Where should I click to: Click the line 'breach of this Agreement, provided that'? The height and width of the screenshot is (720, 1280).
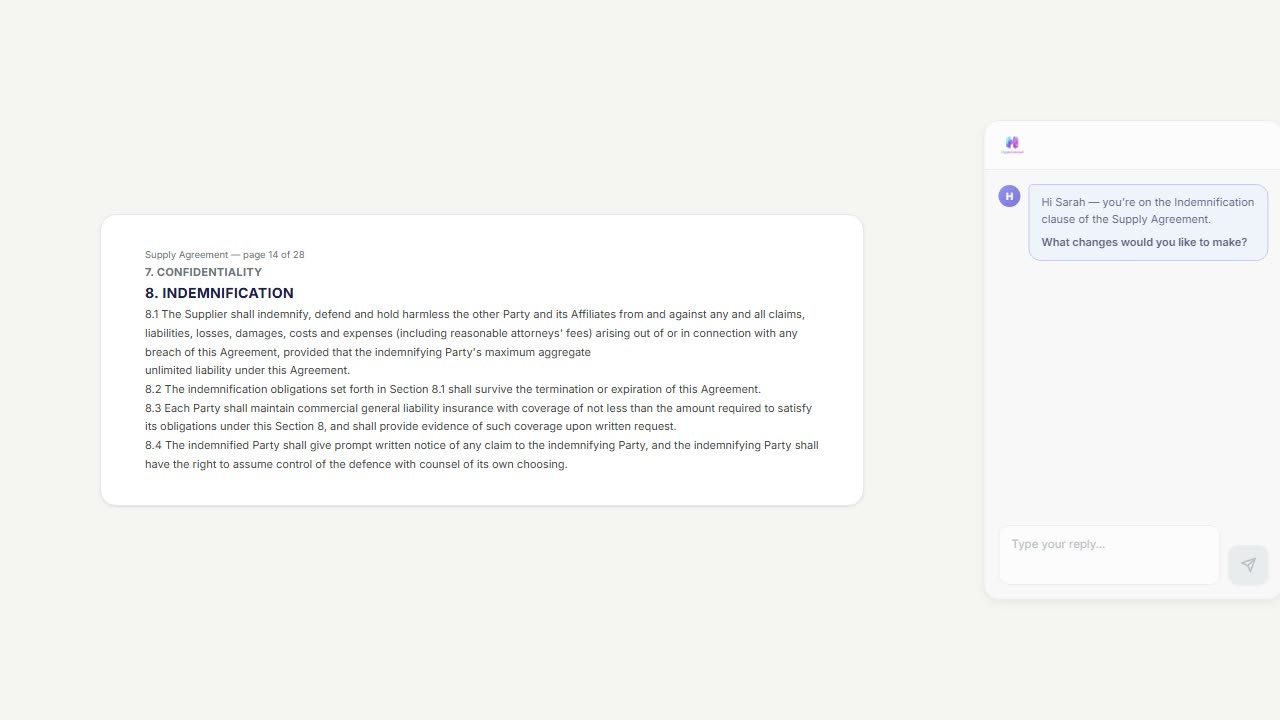(x=367, y=352)
